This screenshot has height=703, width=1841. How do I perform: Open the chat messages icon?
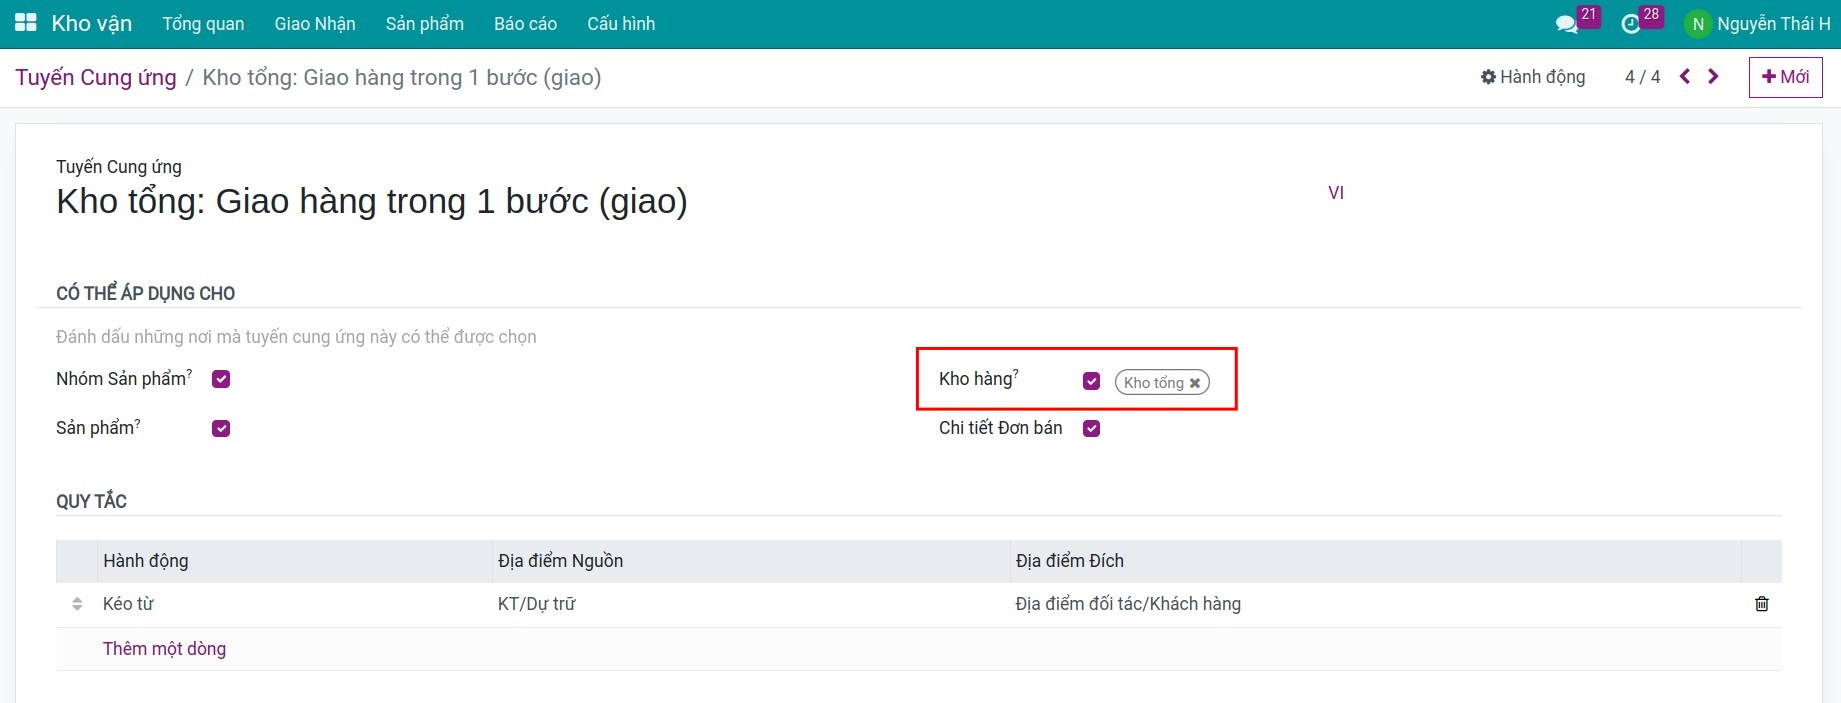click(x=1566, y=24)
